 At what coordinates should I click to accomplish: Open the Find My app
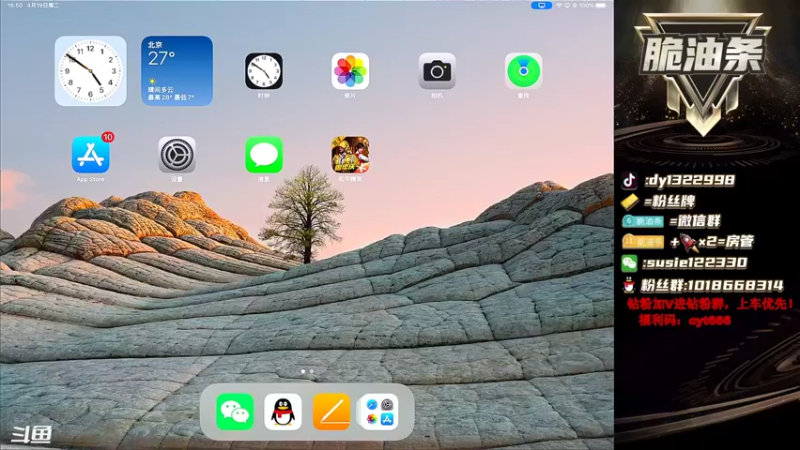(523, 71)
